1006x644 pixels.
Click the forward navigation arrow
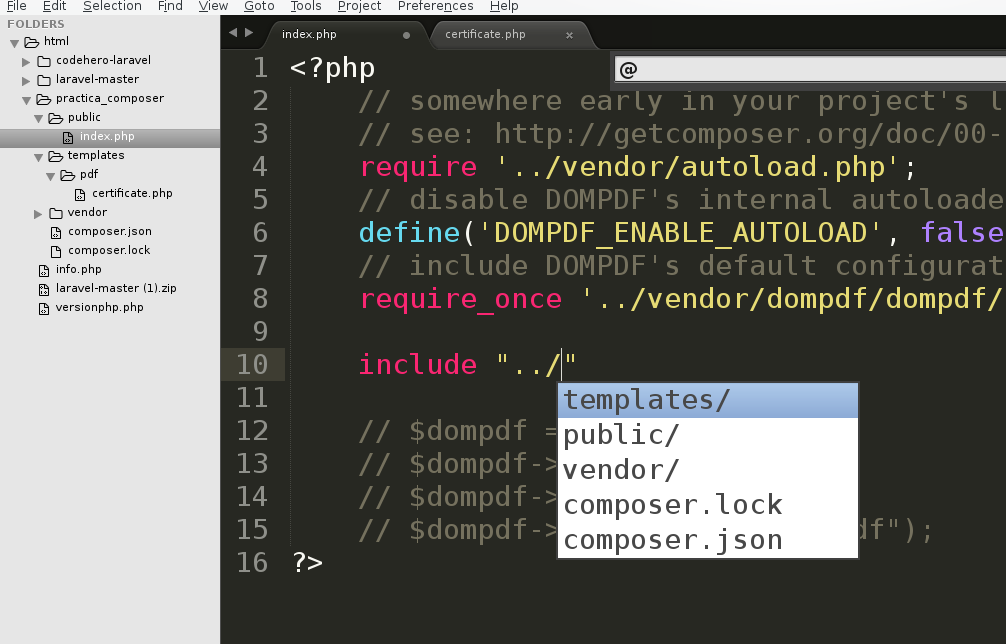click(x=247, y=31)
